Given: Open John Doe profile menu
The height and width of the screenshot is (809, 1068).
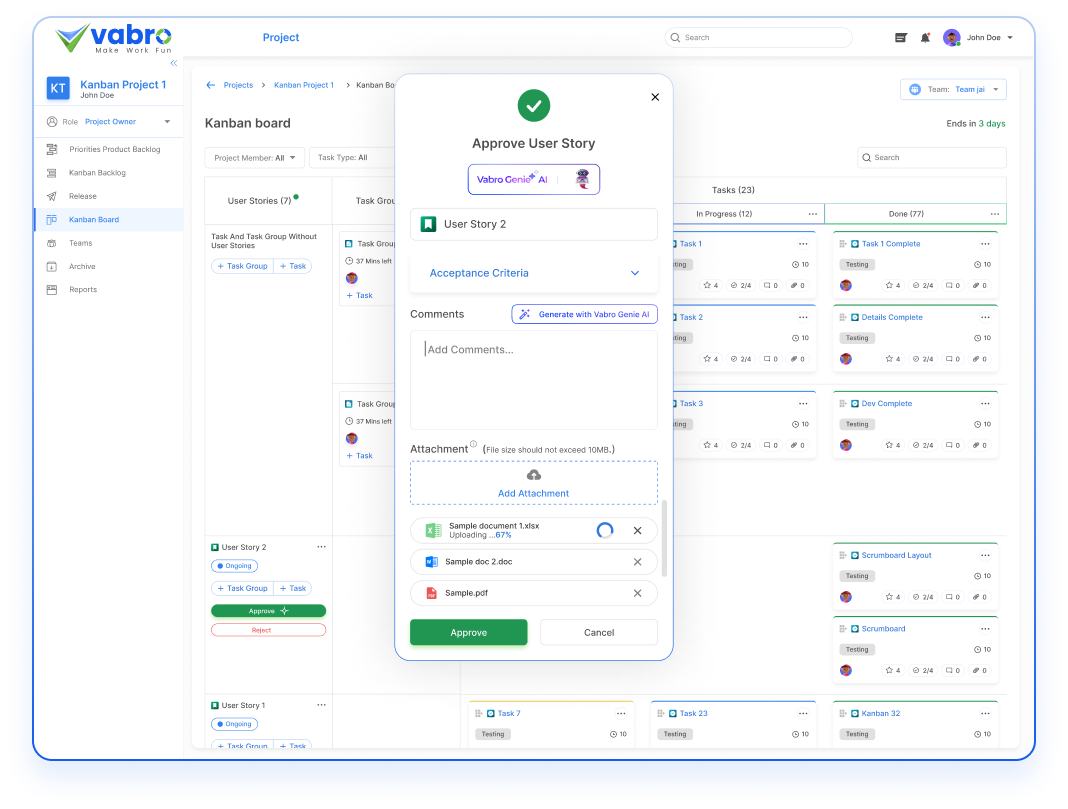Looking at the screenshot, I should [978, 38].
